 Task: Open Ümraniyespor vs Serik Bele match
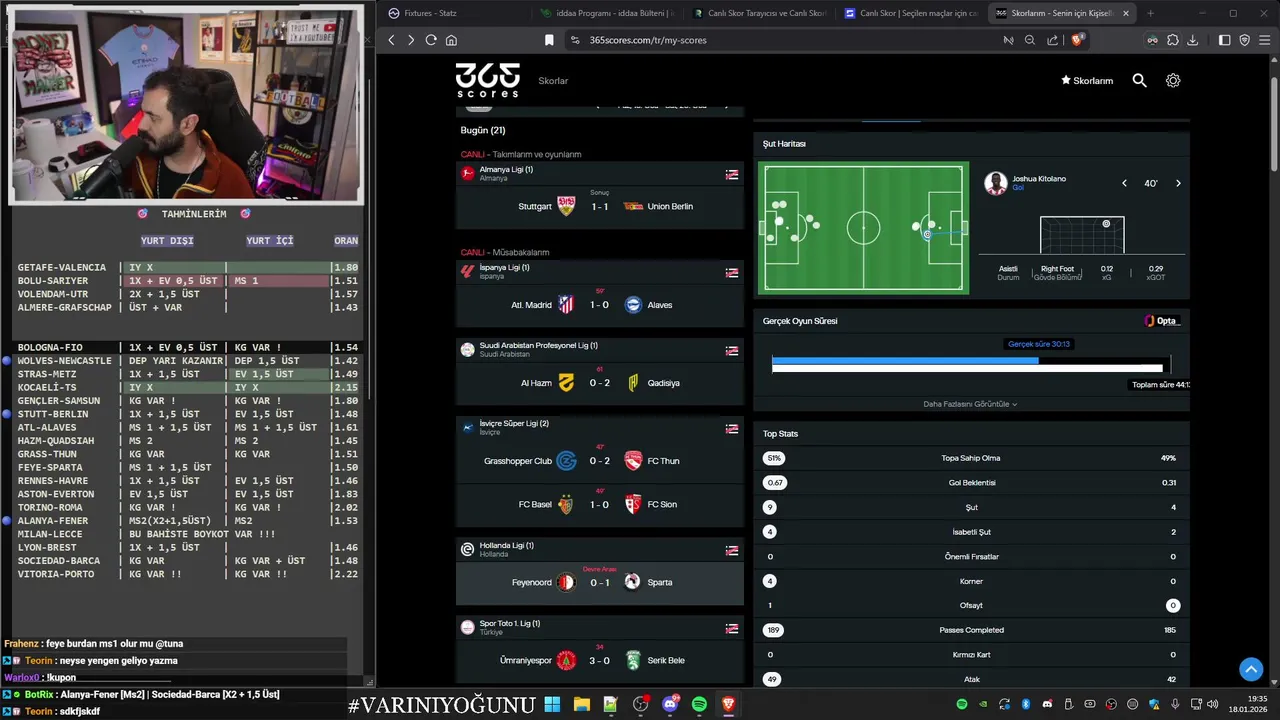tap(600, 660)
